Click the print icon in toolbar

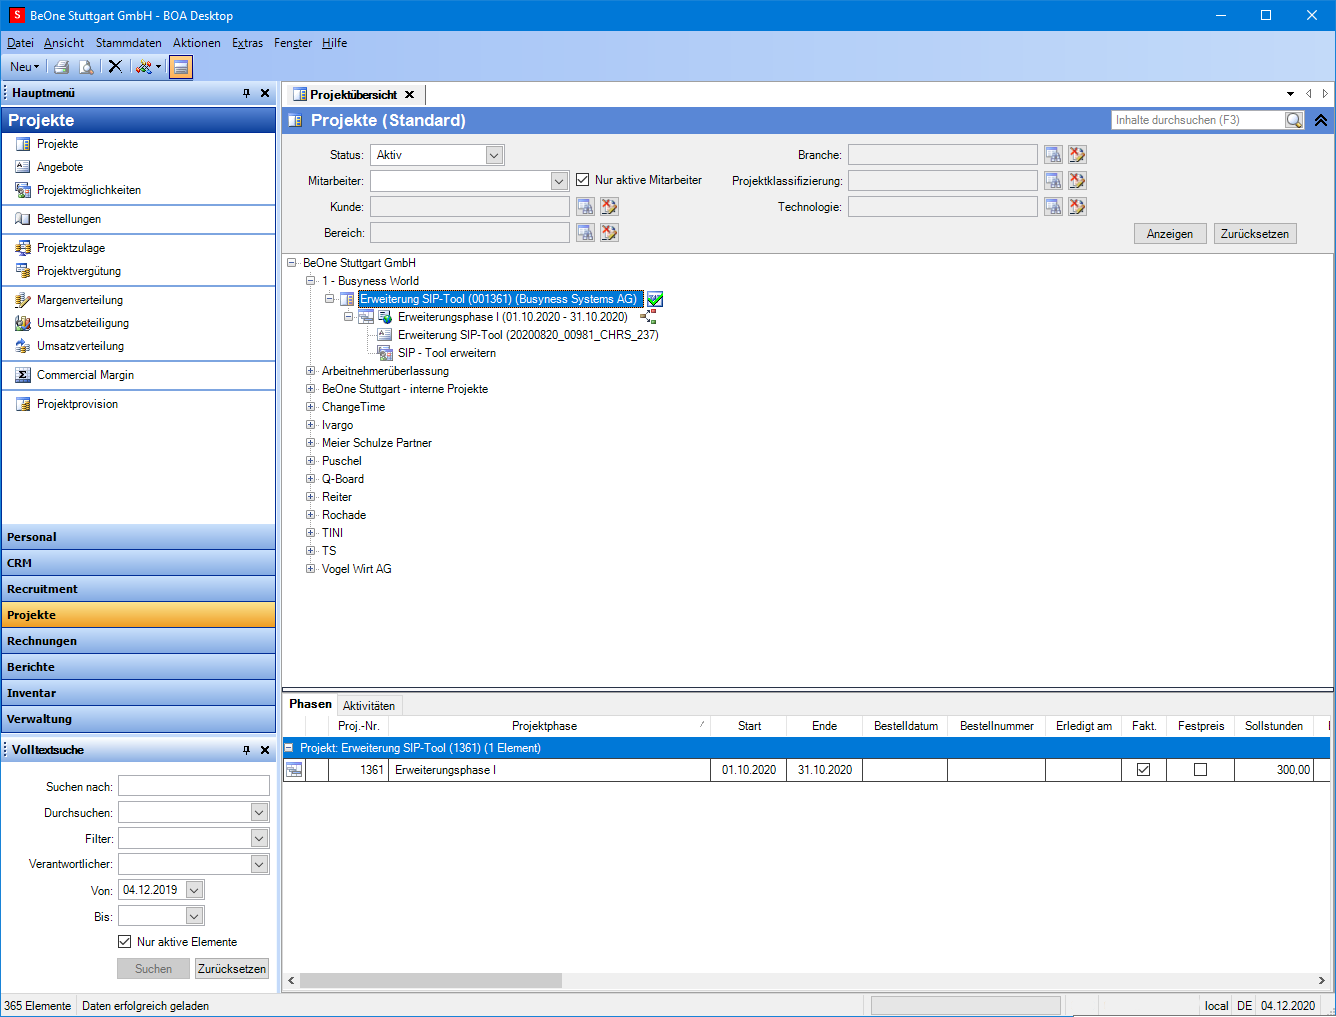point(61,67)
